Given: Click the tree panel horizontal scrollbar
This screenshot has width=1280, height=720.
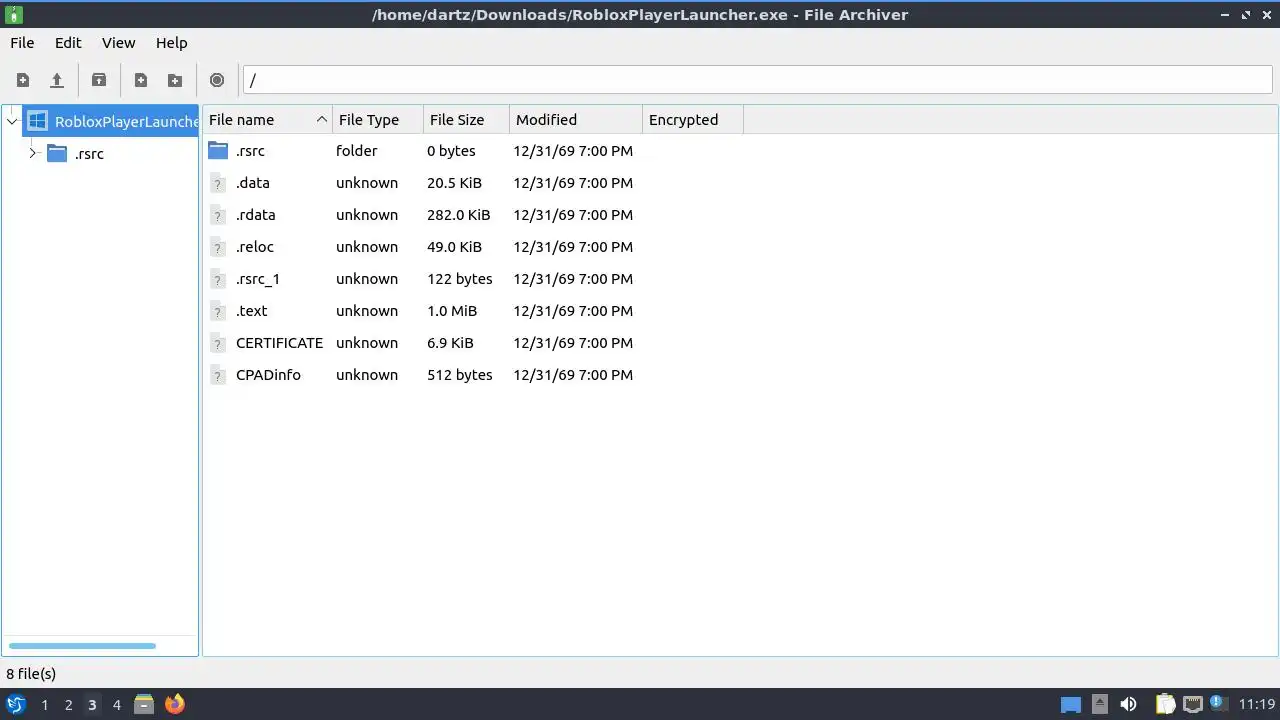Looking at the screenshot, I should 82,646.
